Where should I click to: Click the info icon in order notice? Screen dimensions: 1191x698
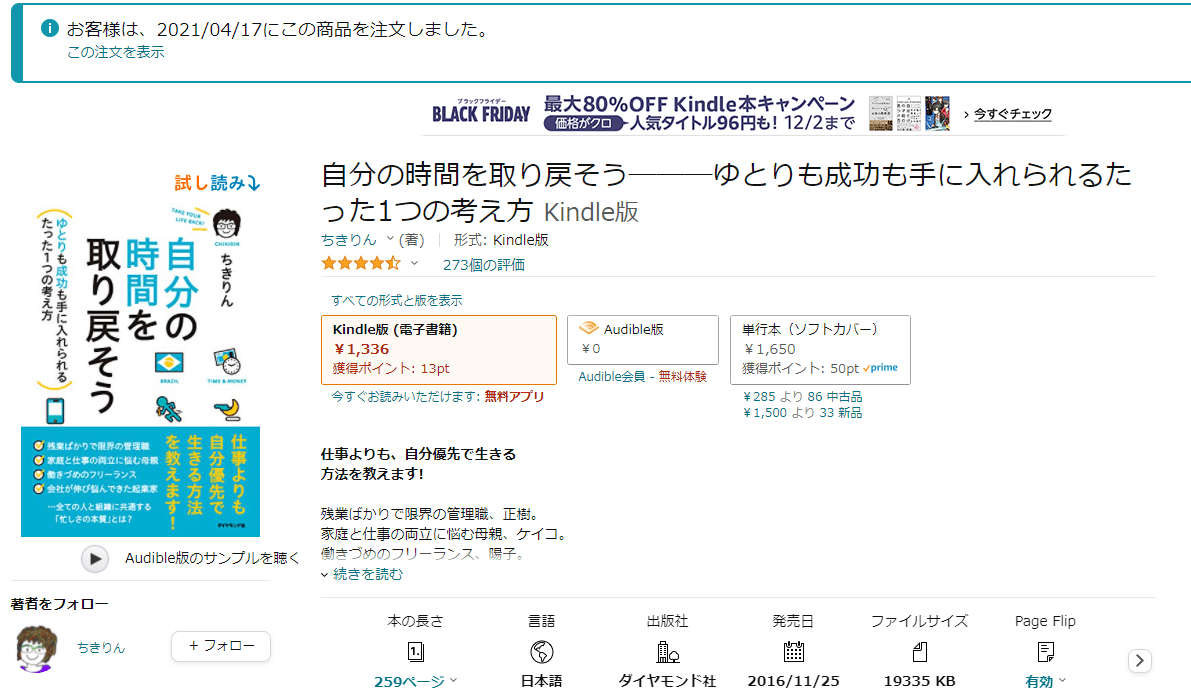pos(49,29)
